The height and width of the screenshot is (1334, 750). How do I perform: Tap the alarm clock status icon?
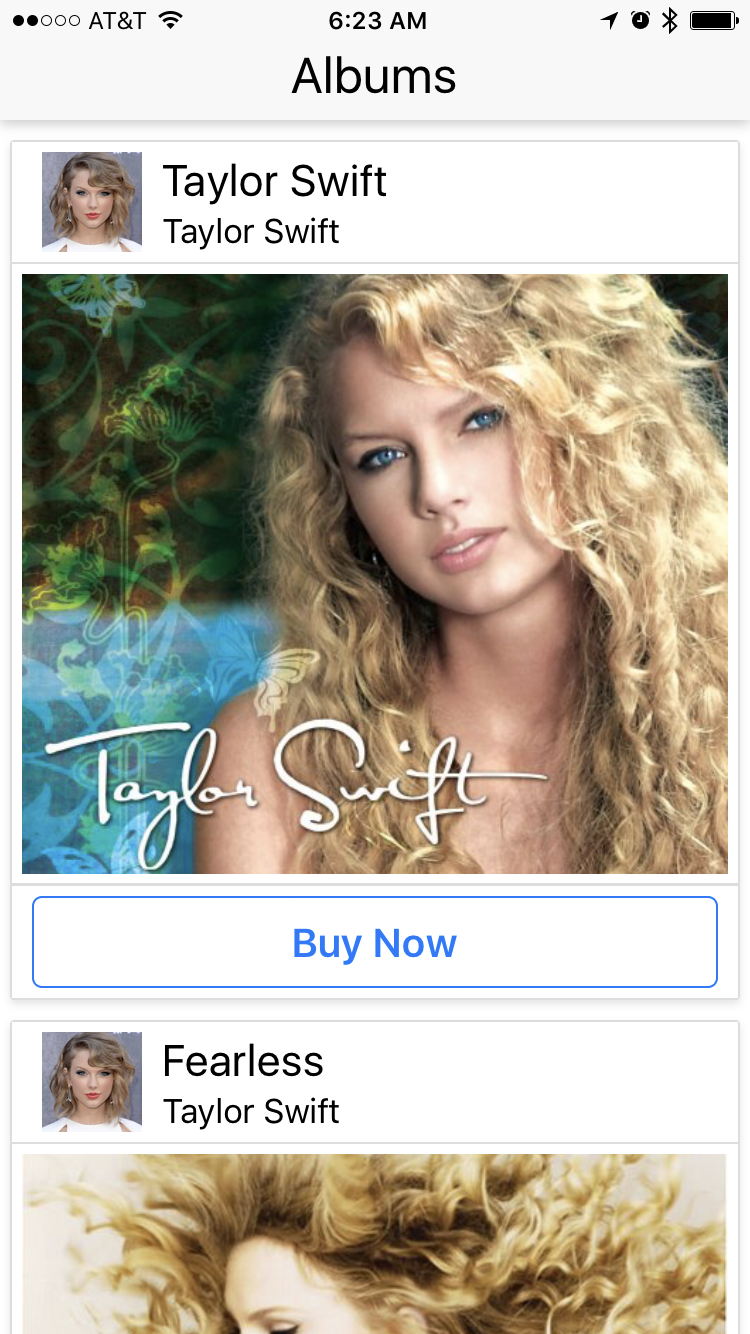[641, 20]
